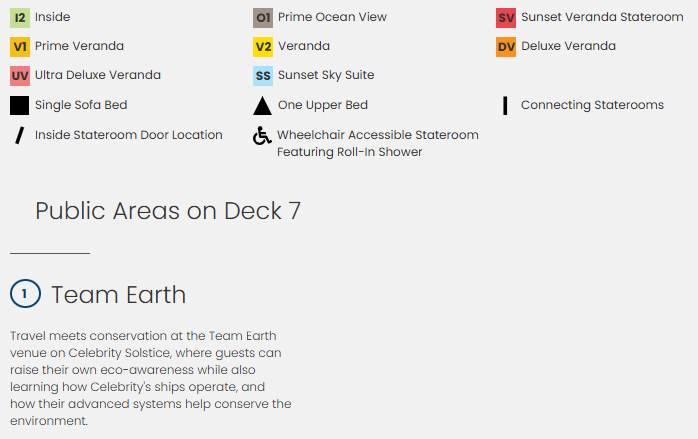Click the V1 Prime Veranda badge
698x439 pixels.
coord(20,46)
